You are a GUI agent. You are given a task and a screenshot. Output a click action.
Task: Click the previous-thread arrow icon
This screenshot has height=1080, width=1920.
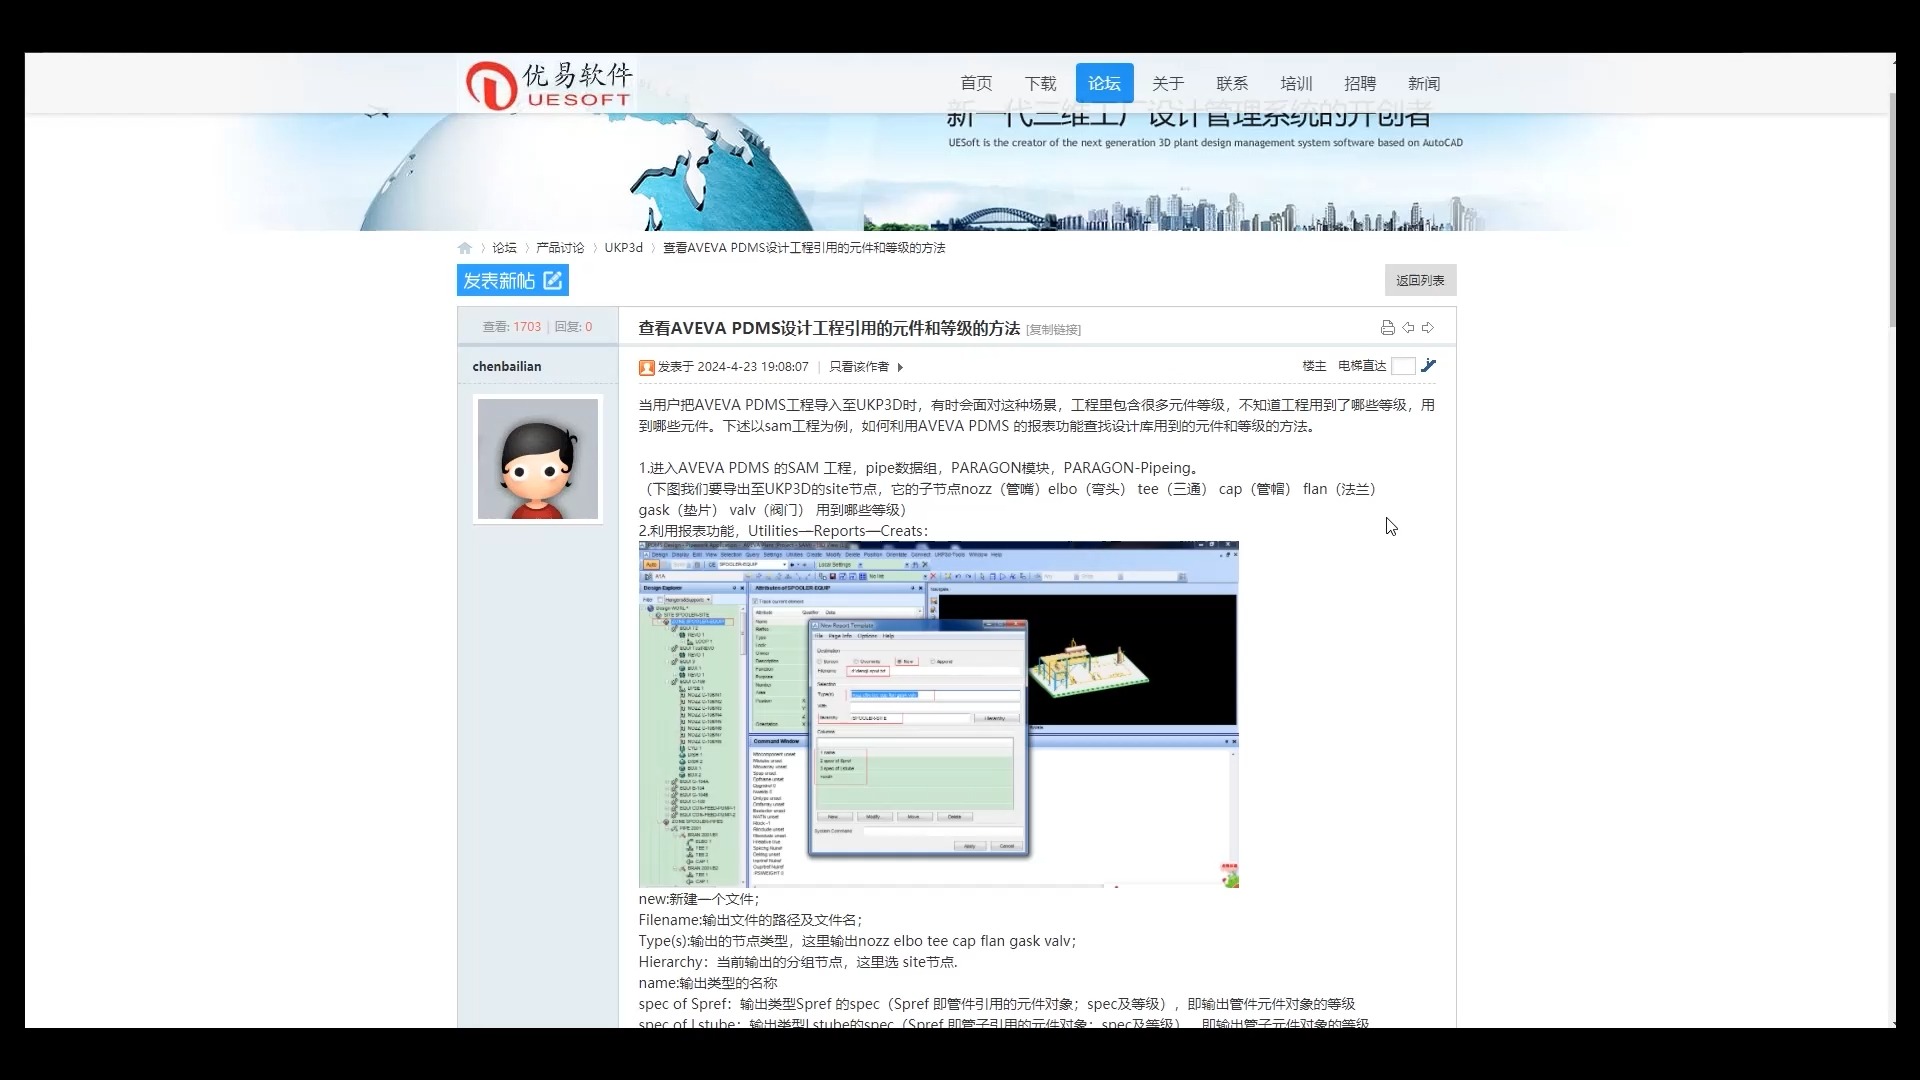[1408, 327]
